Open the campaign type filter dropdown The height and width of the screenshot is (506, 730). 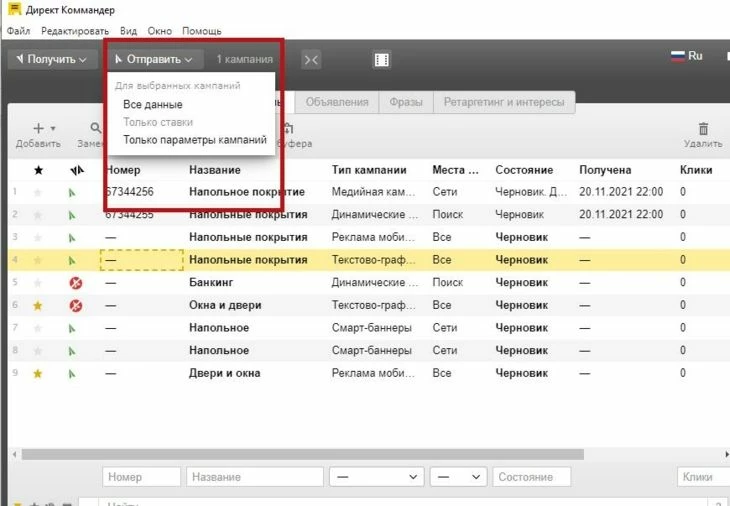[x=377, y=477]
